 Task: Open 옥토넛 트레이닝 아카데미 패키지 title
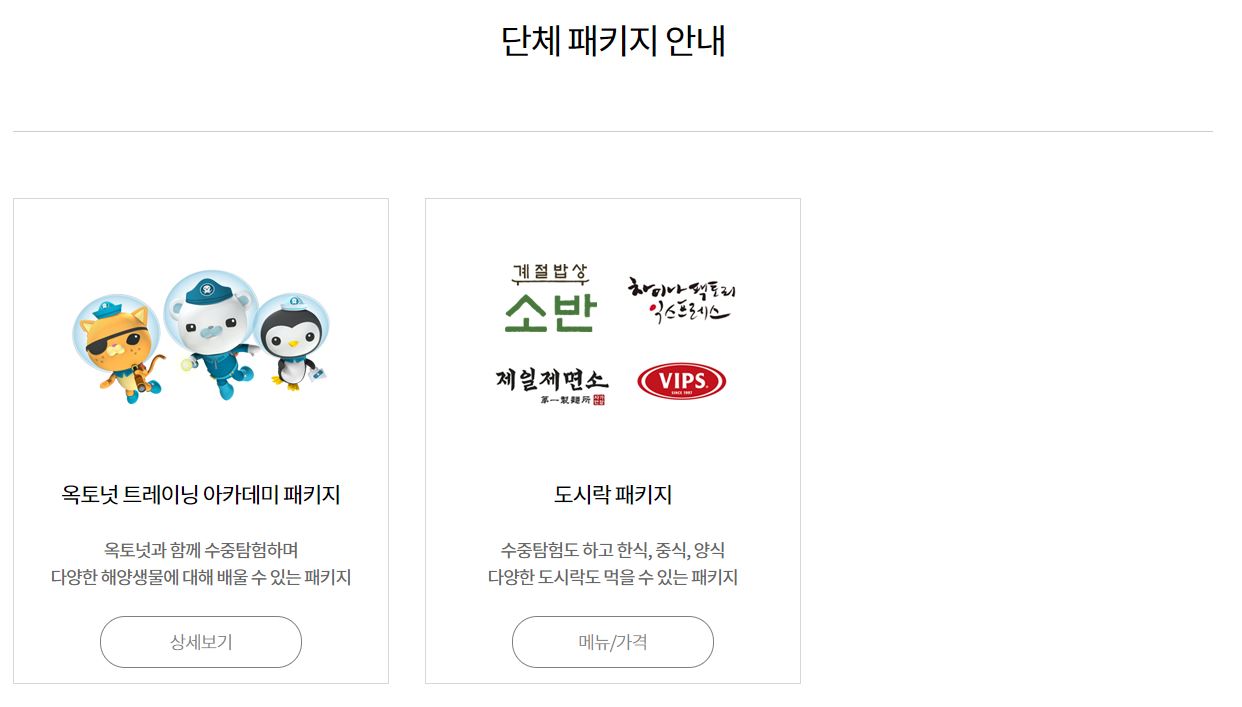click(201, 495)
